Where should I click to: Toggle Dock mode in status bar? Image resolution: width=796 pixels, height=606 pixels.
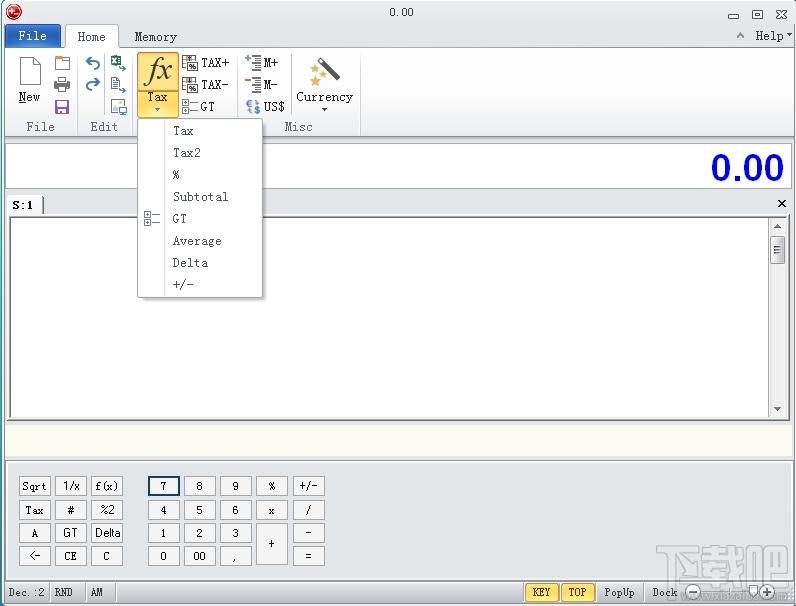664,592
